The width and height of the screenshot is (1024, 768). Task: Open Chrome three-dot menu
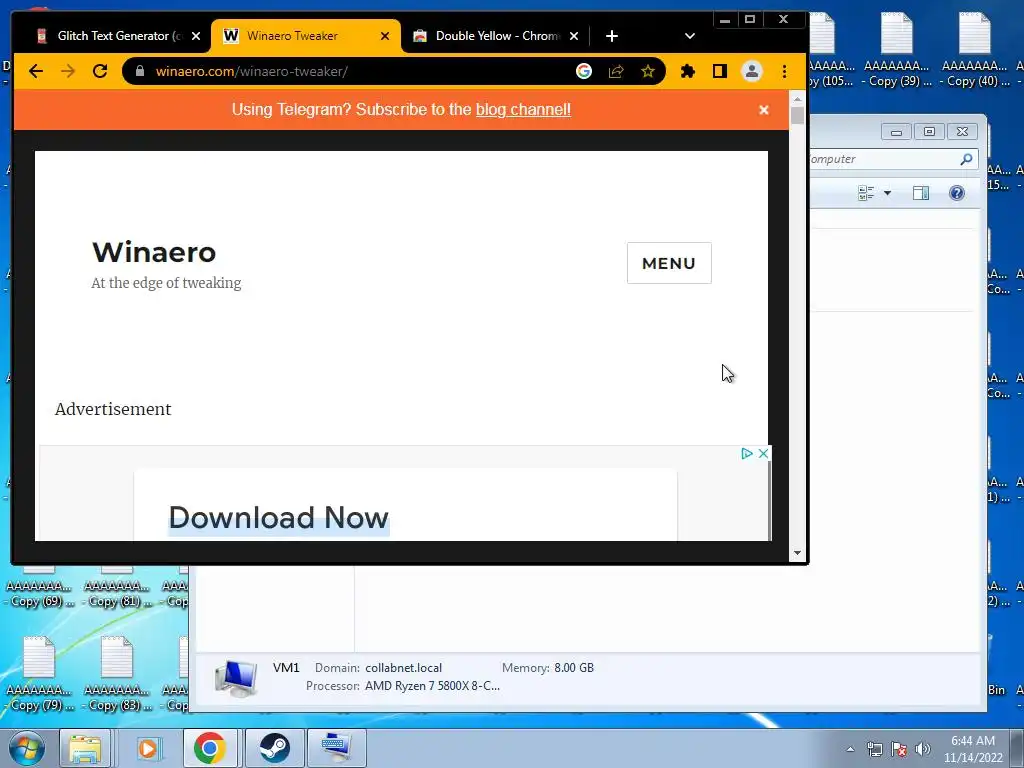[x=784, y=71]
